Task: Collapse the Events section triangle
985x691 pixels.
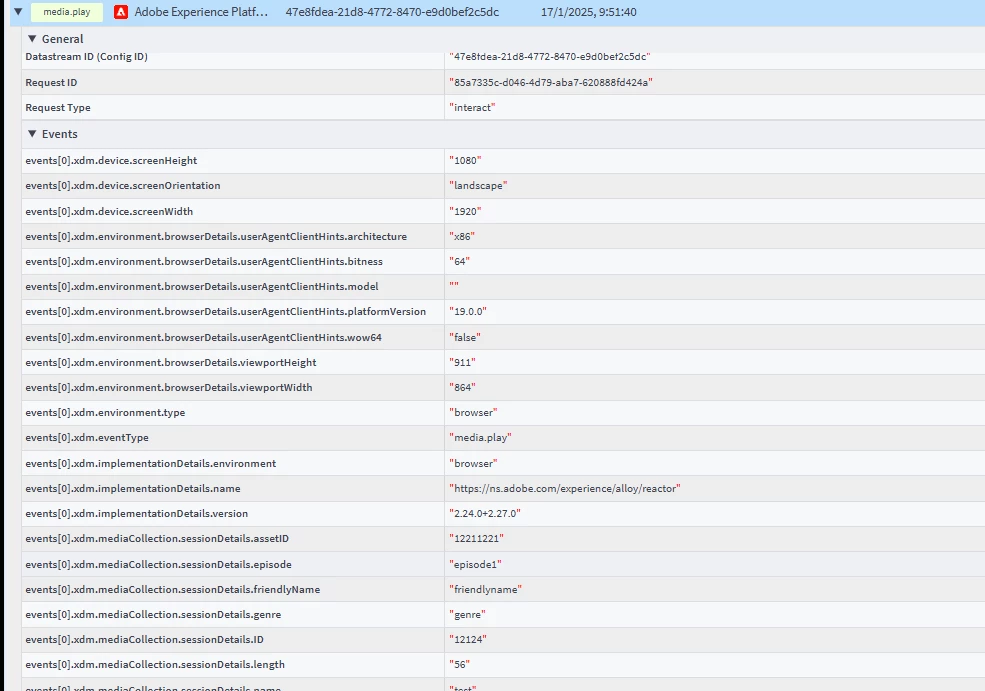Action: pos(32,133)
